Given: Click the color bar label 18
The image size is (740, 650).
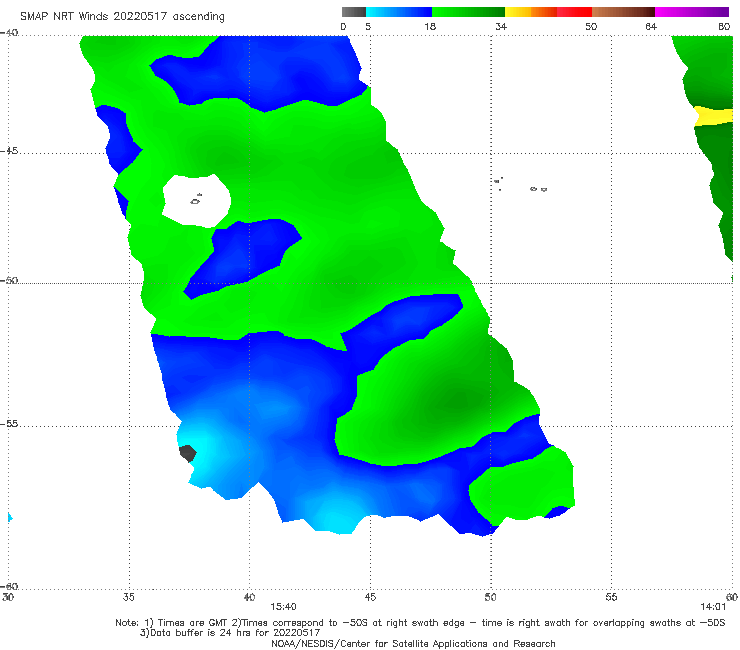Looking at the screenshot, I should (430, 26).
